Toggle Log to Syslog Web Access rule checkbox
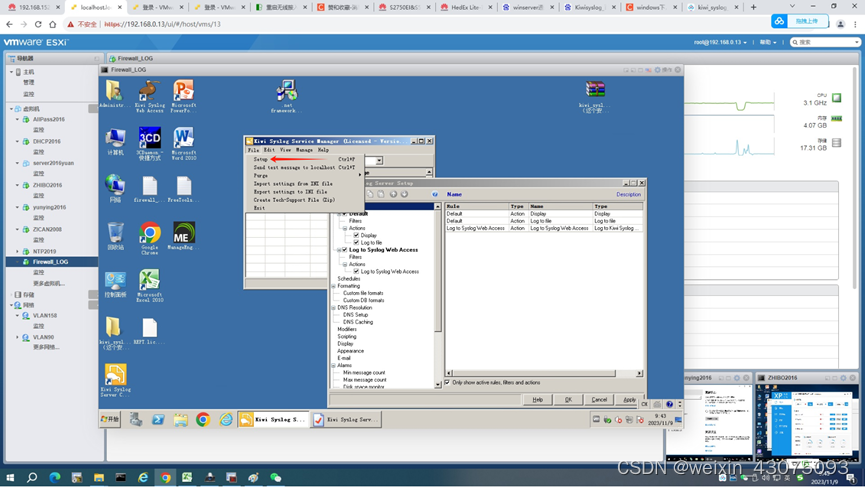 point(345,249)
